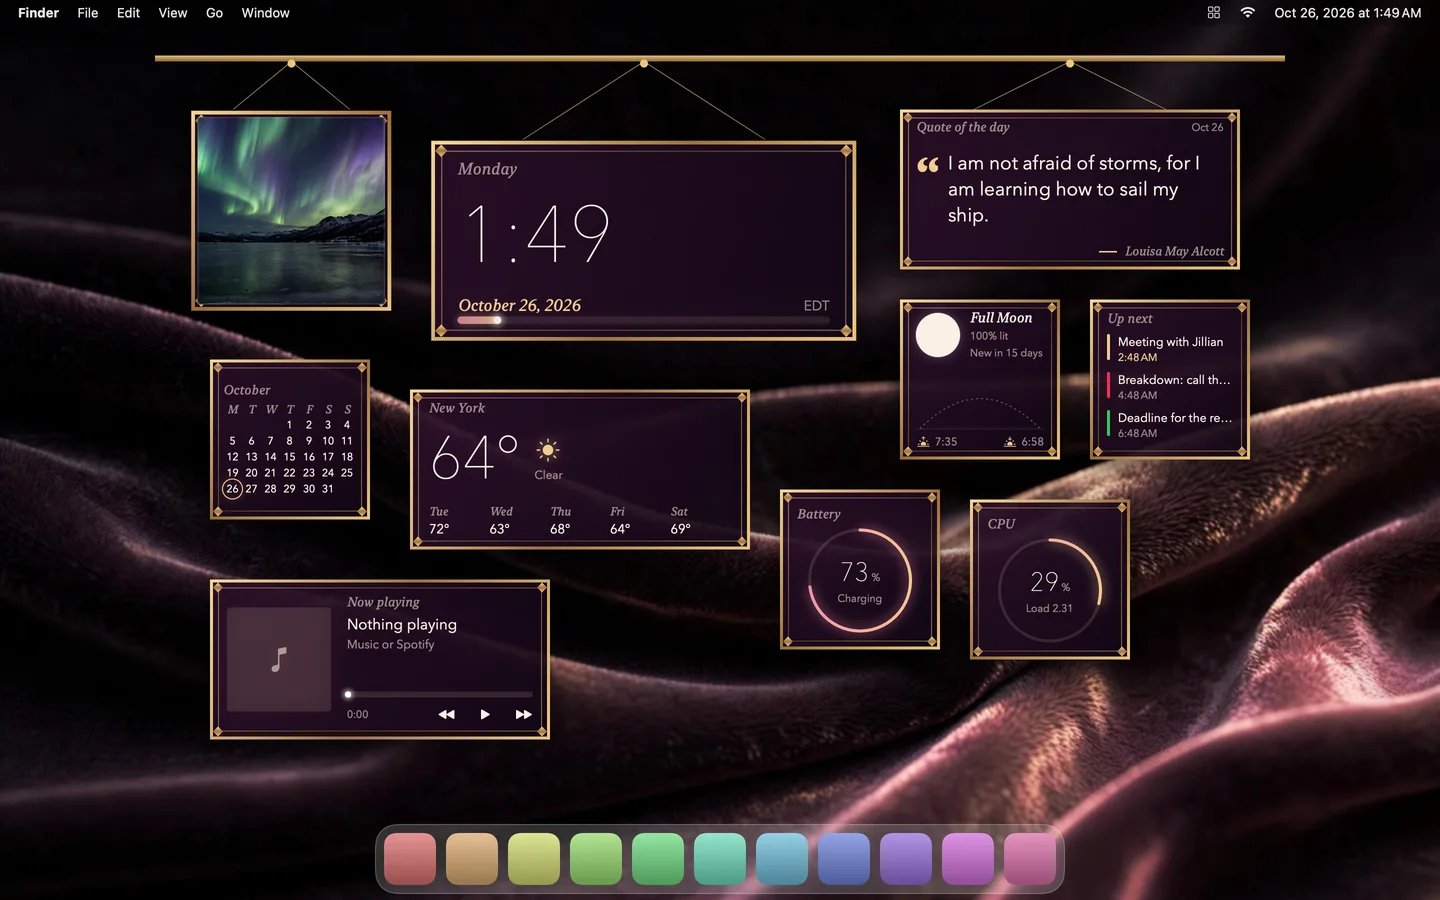Select day 31 in October calendar
This screenshot has width=1440, height=900.
click(328, 489)
